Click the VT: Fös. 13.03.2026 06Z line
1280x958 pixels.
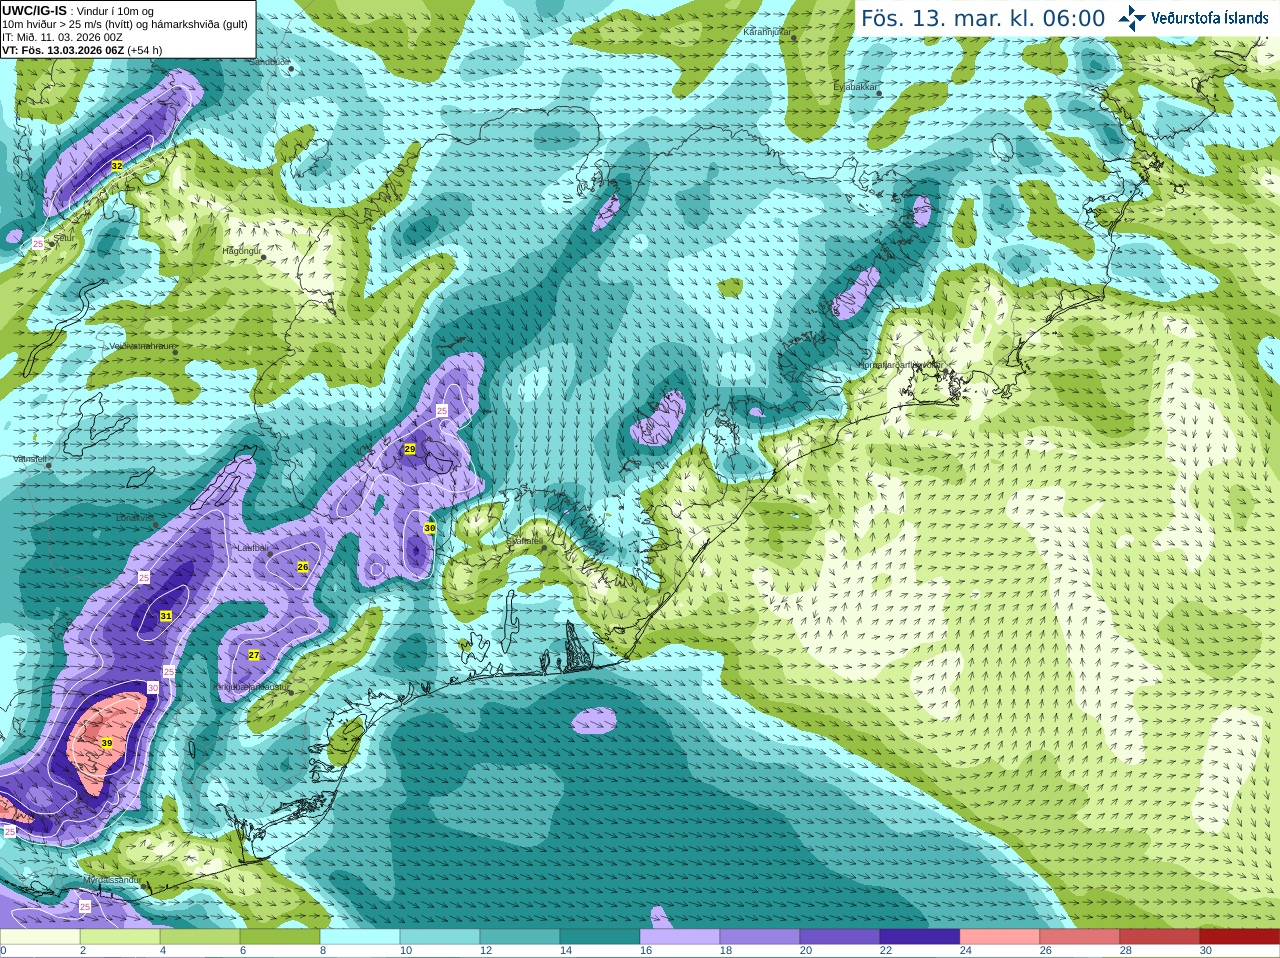[x=82, y=50]
